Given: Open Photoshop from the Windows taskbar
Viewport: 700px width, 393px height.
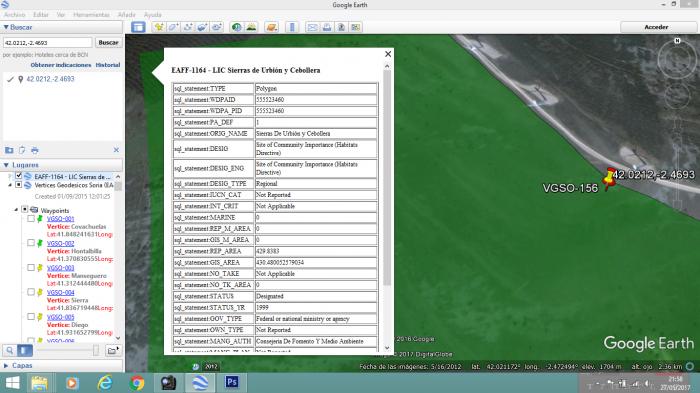Looking at the screenshot, I should coord(232,382).
